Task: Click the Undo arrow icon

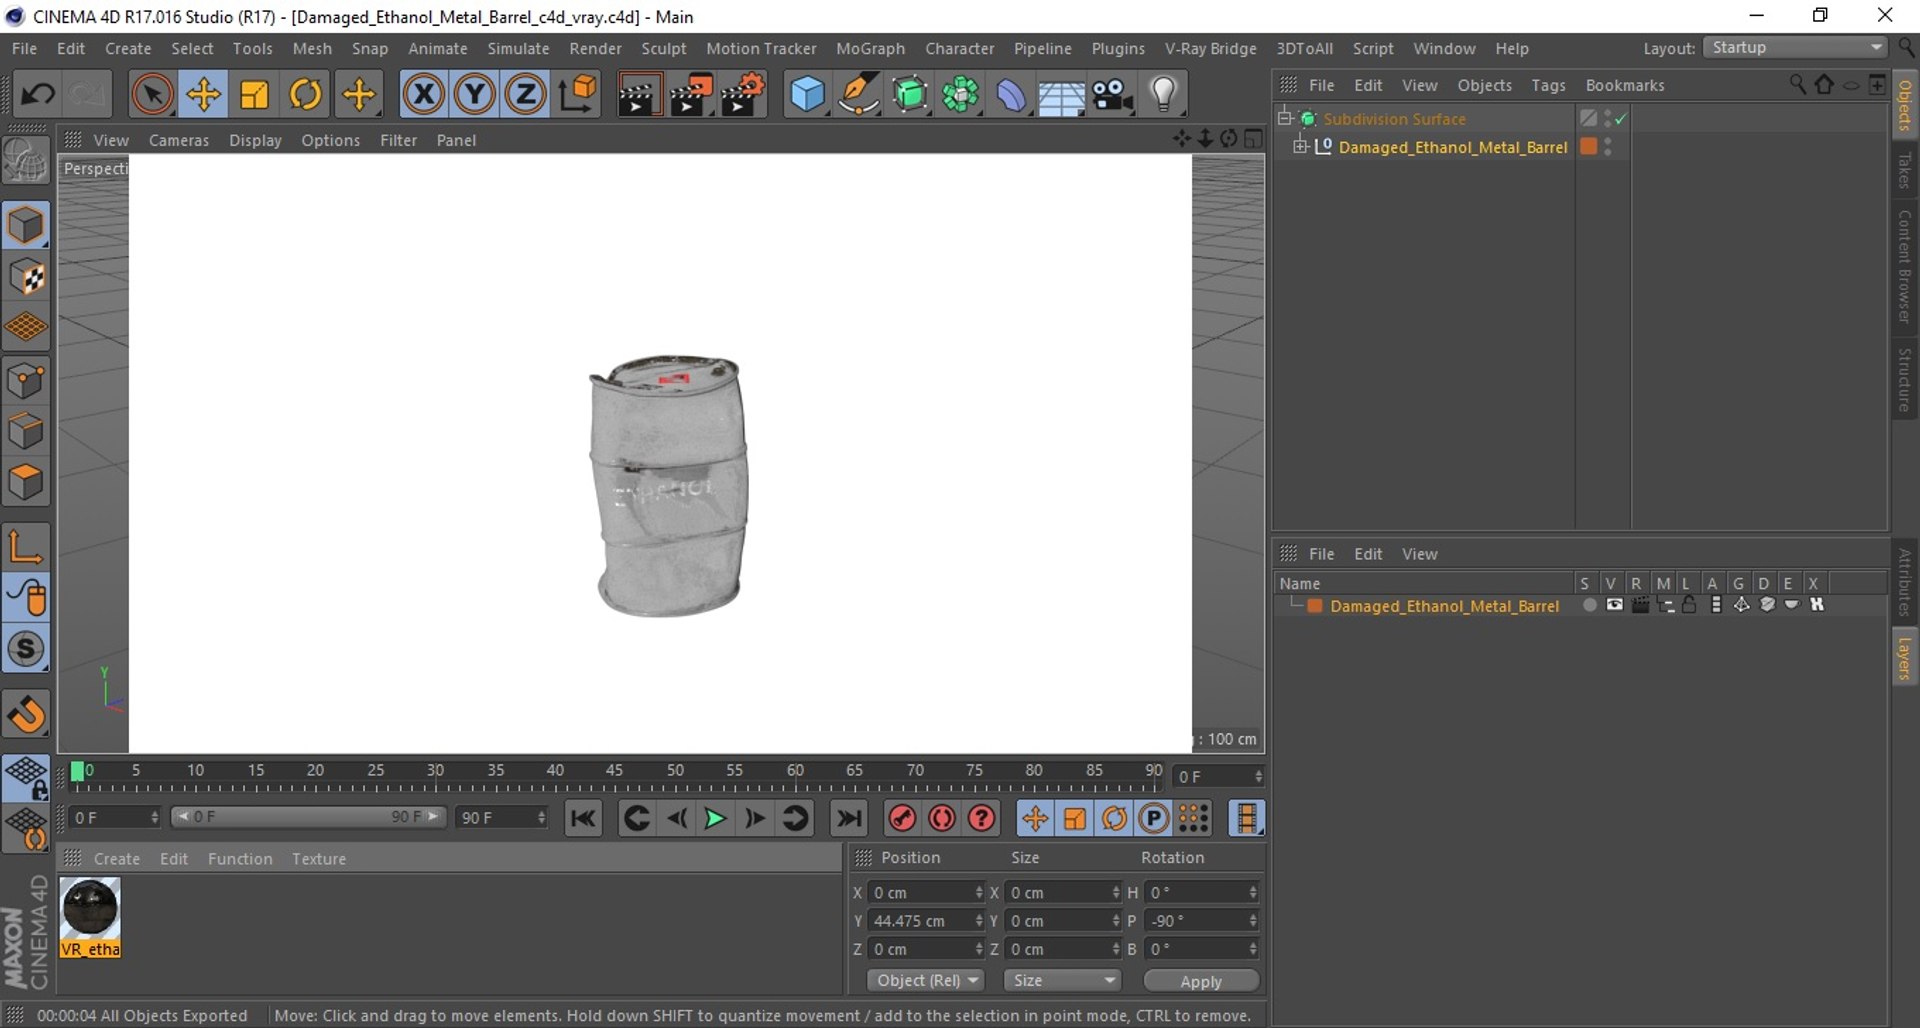Action: [x=38, y=94]
